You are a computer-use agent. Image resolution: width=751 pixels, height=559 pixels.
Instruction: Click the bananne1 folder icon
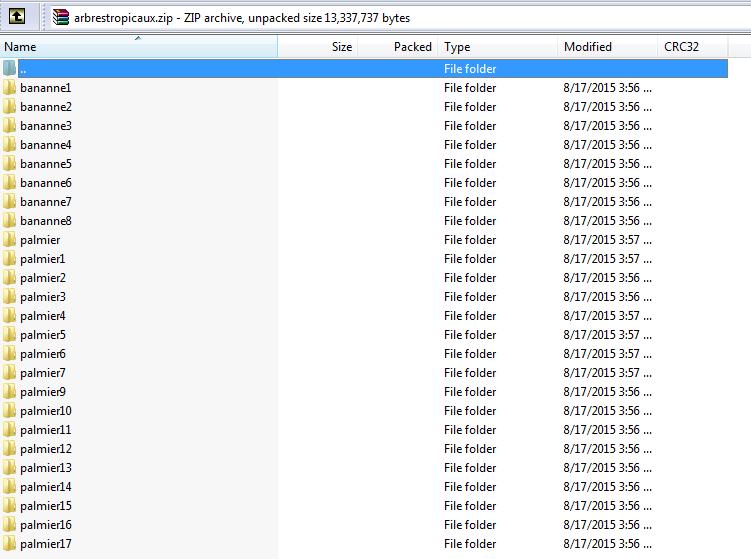pos(9,88)
